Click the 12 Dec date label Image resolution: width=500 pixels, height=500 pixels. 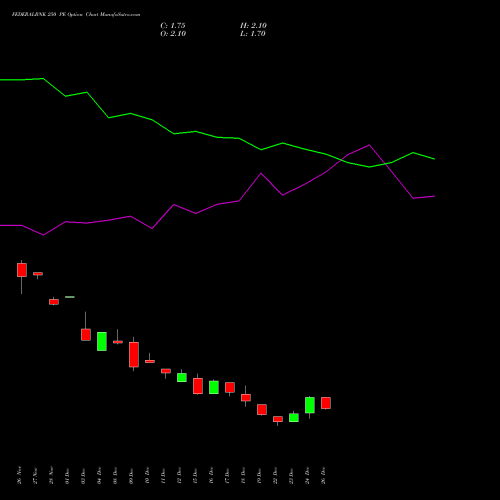[x=179, y=476]
